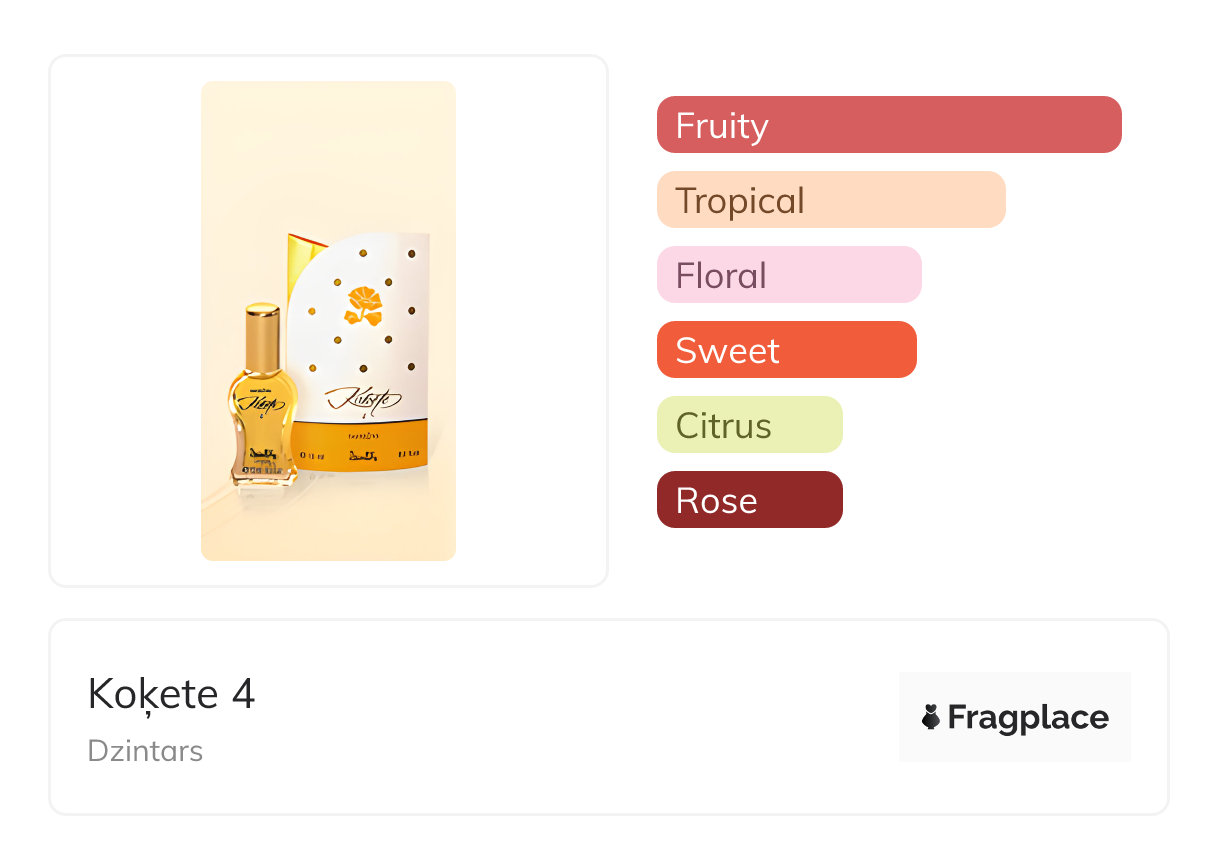Choose the dark red Rose accord bar

point(749,500)
